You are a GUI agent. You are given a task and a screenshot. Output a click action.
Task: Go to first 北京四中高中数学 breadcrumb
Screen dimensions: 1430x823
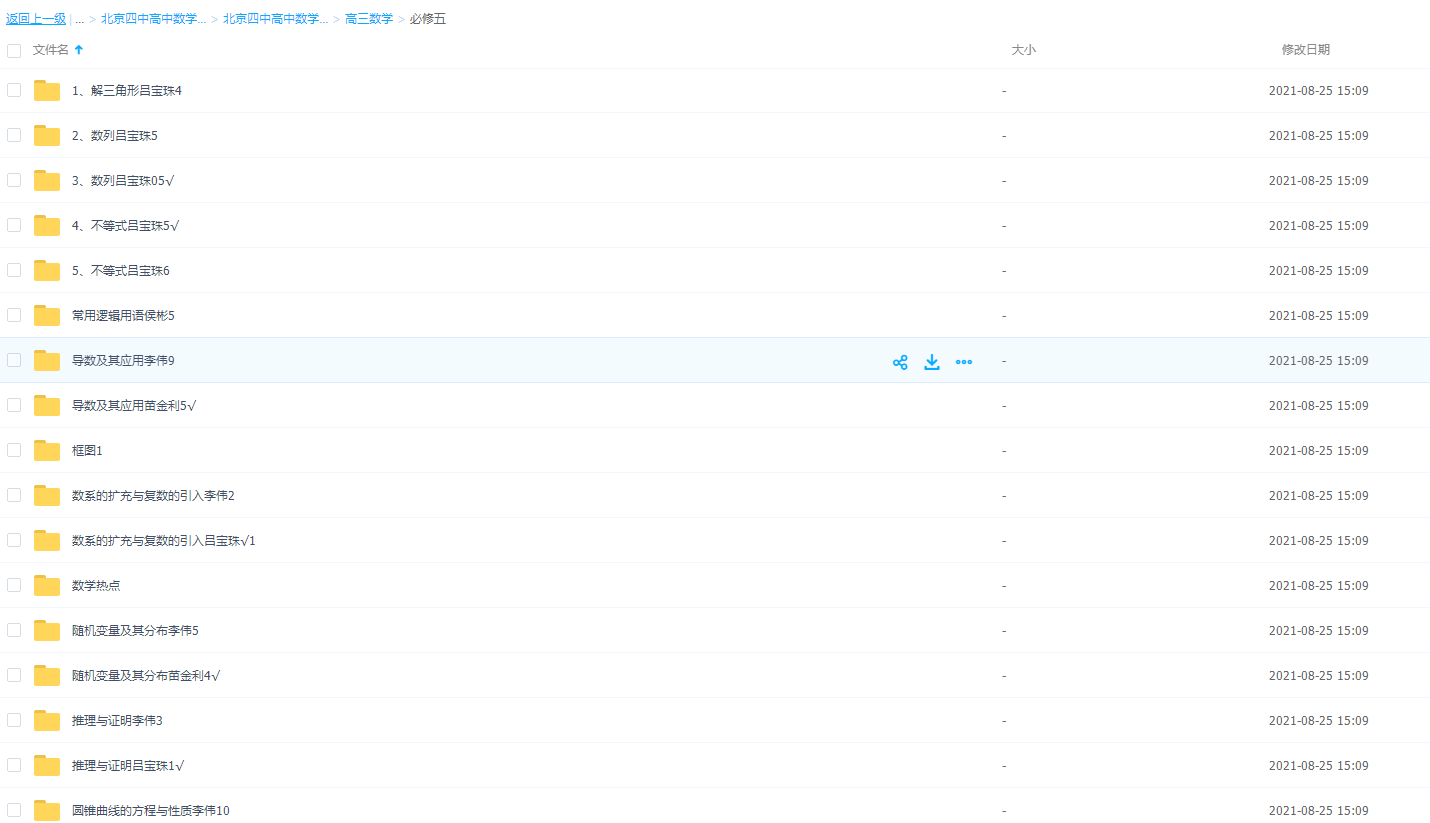pos(153,19)
